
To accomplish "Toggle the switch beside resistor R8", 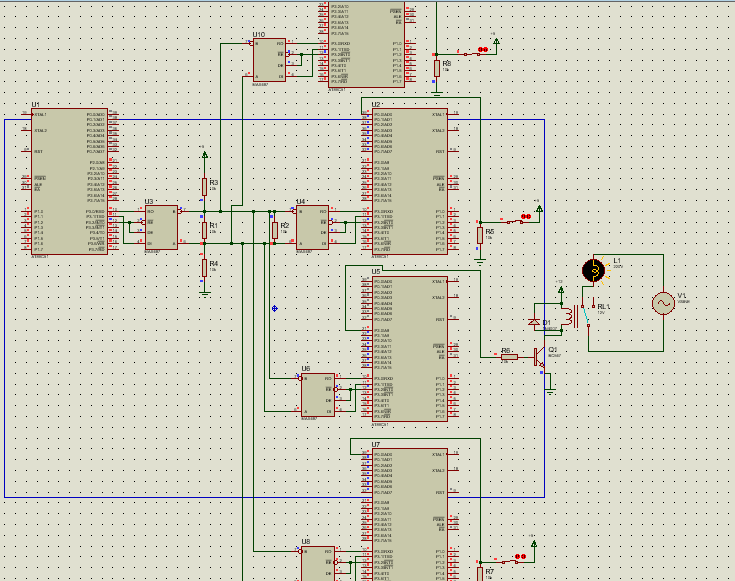I will tap(474, 52).
